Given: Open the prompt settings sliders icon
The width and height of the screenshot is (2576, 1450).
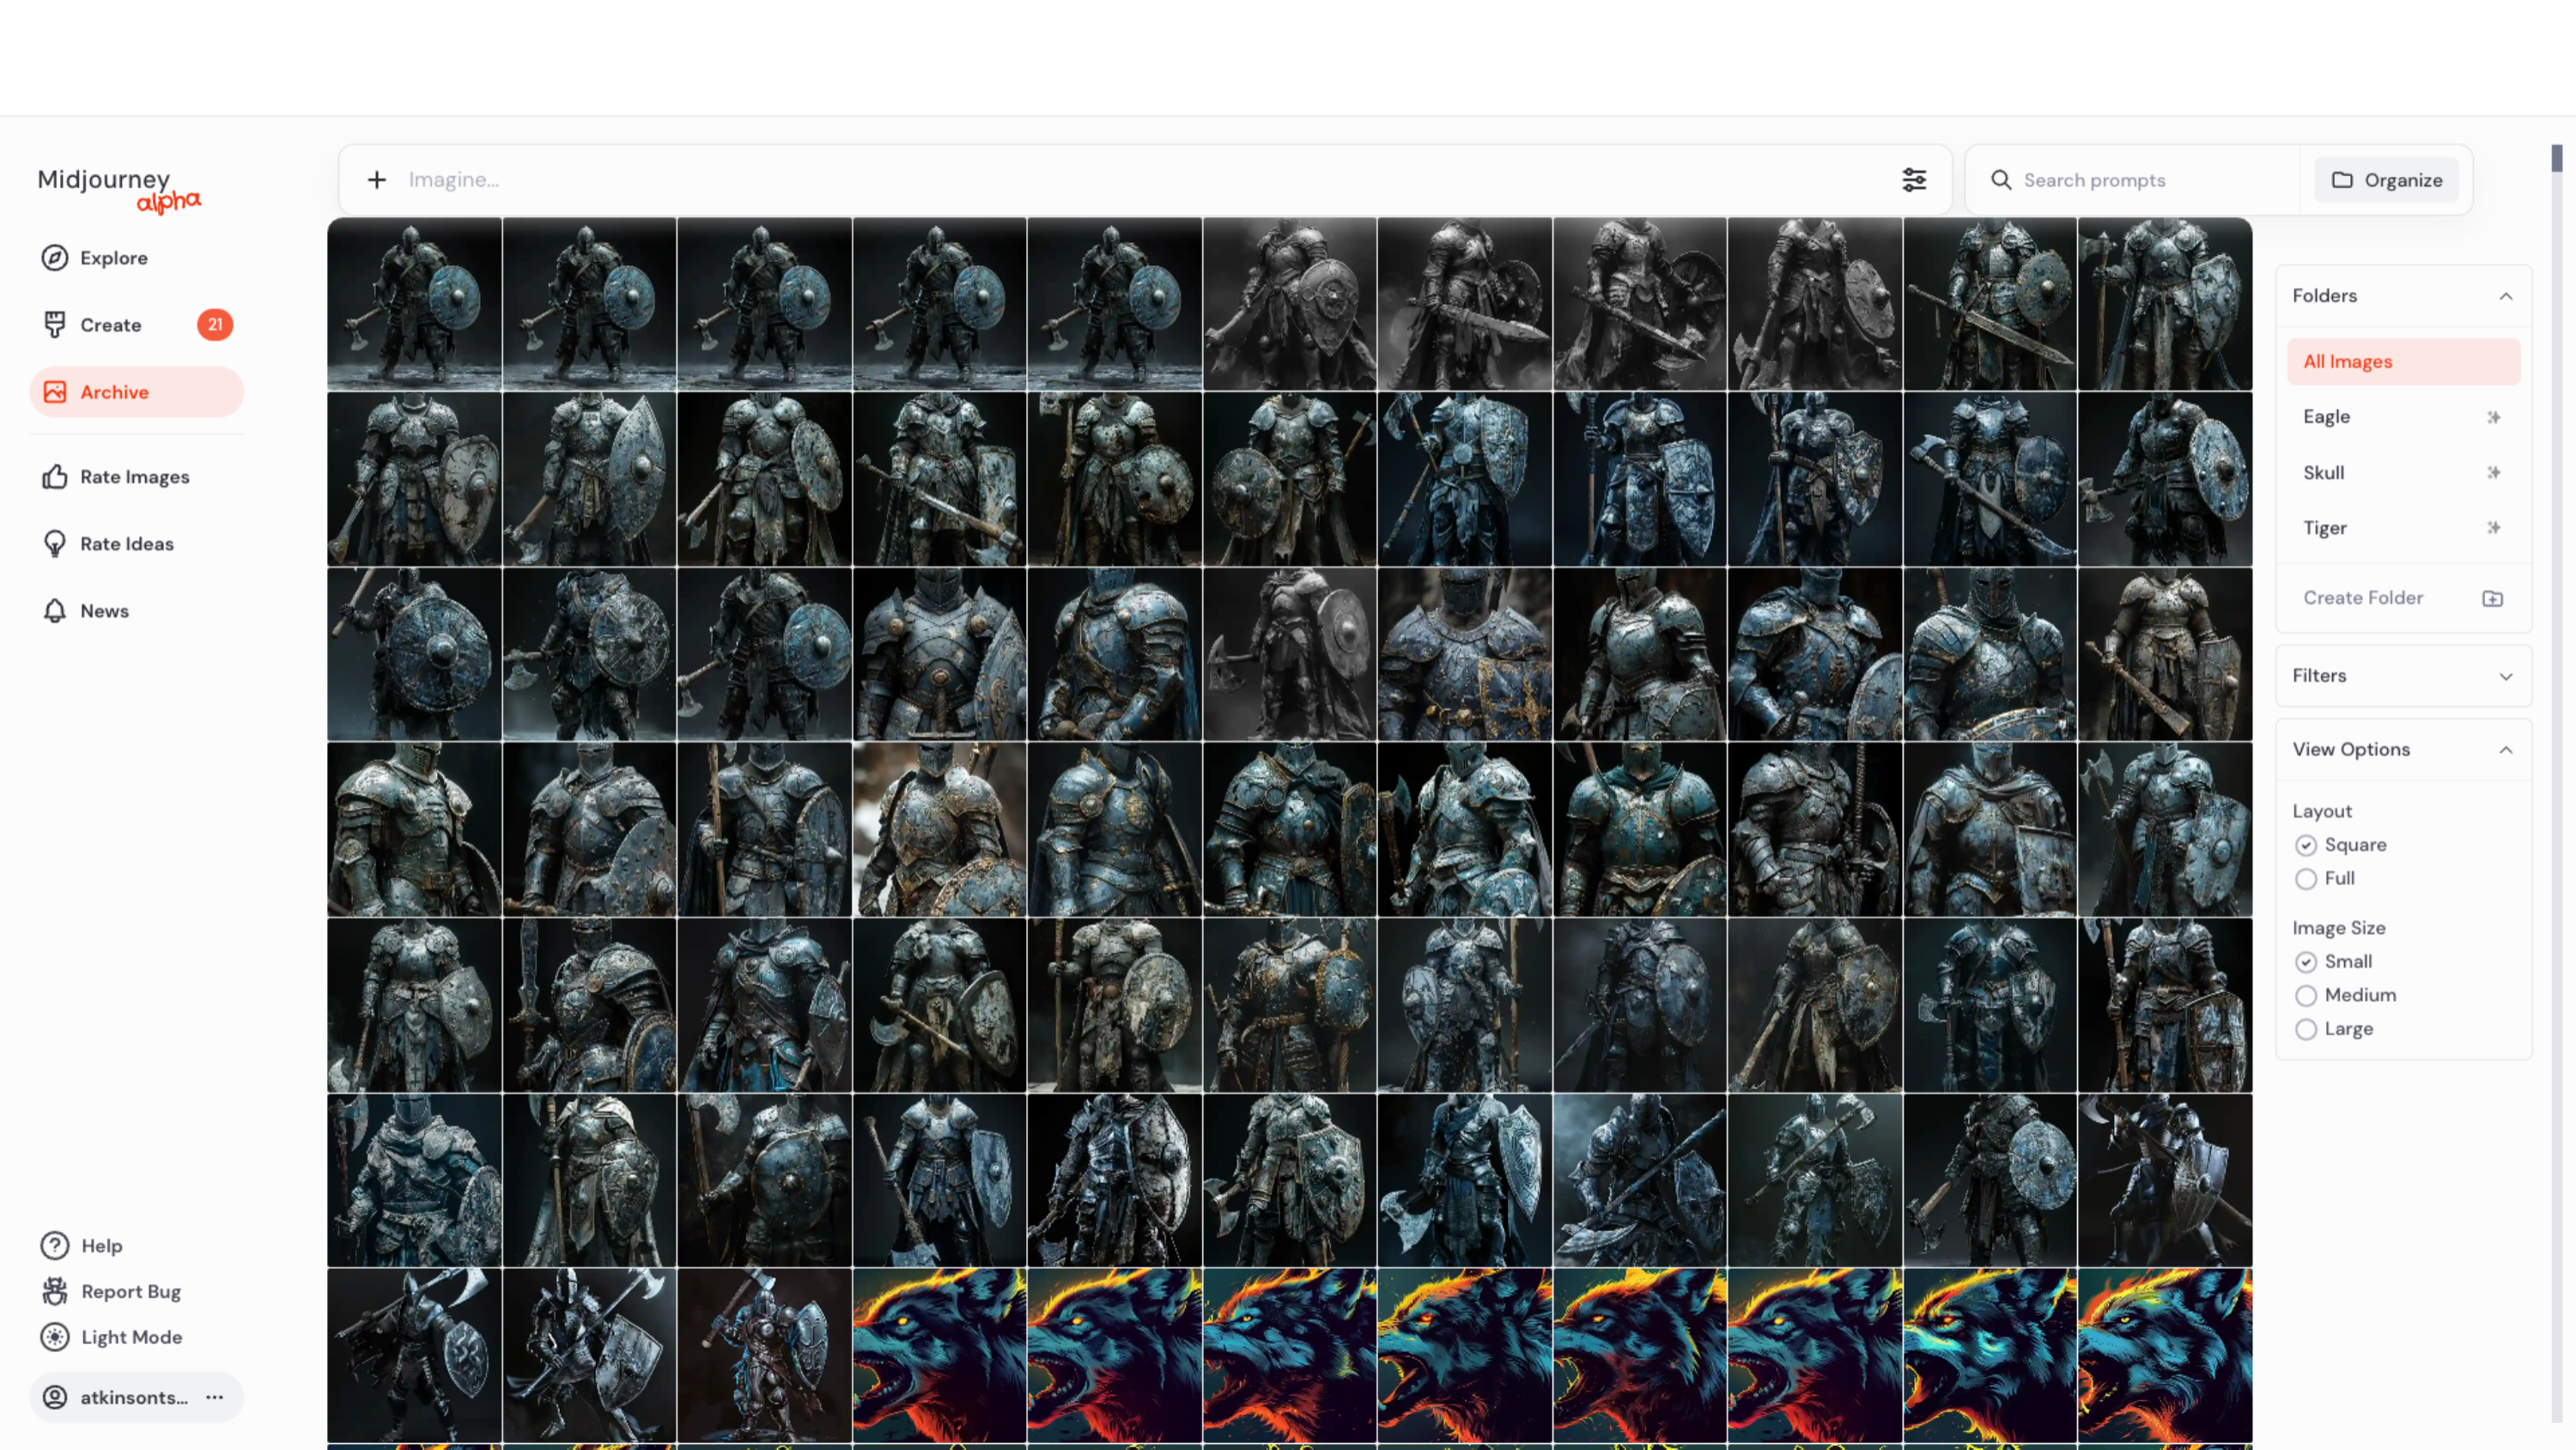Looking at the screenshot, I should [x=1913, y=179].
